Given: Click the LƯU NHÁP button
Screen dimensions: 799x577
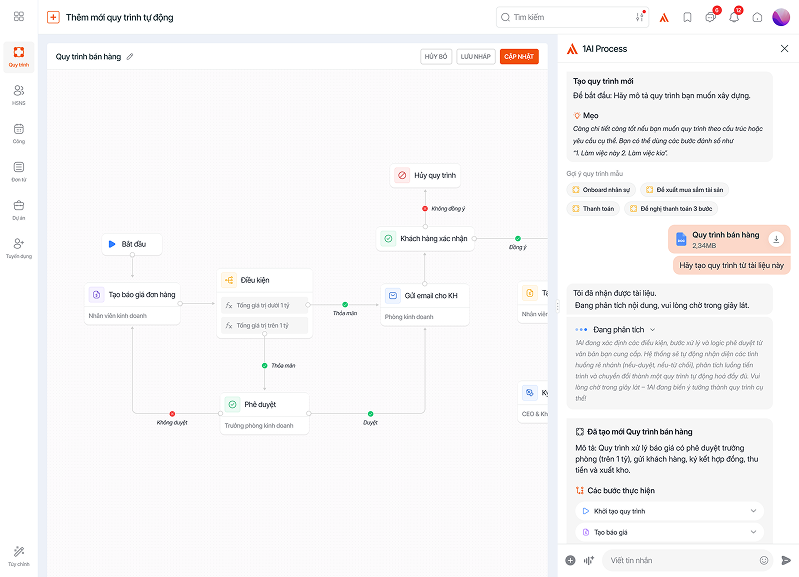Looking at the screenshot, I should pyautogui.click(x=476, y=57).
